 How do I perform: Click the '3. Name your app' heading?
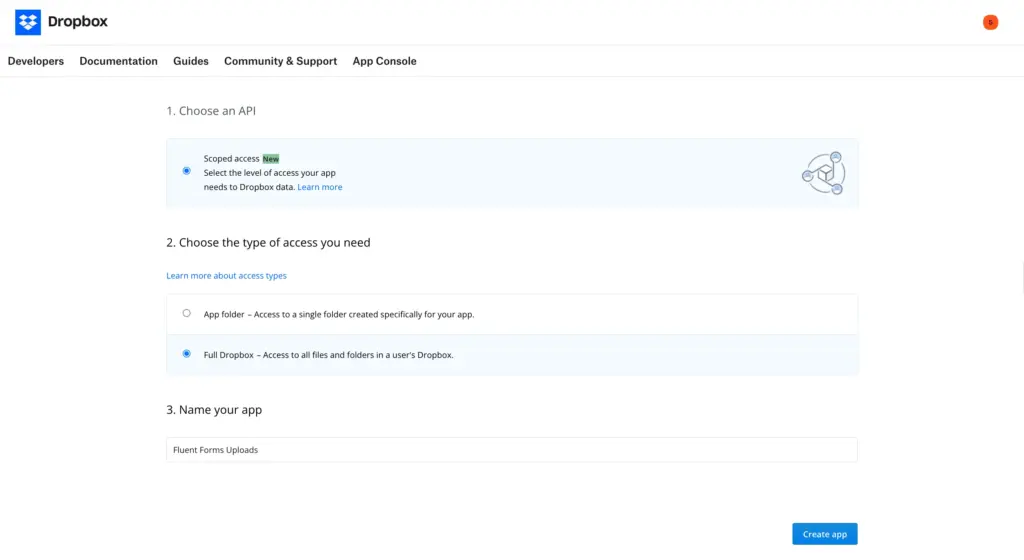tap(214, 410)
